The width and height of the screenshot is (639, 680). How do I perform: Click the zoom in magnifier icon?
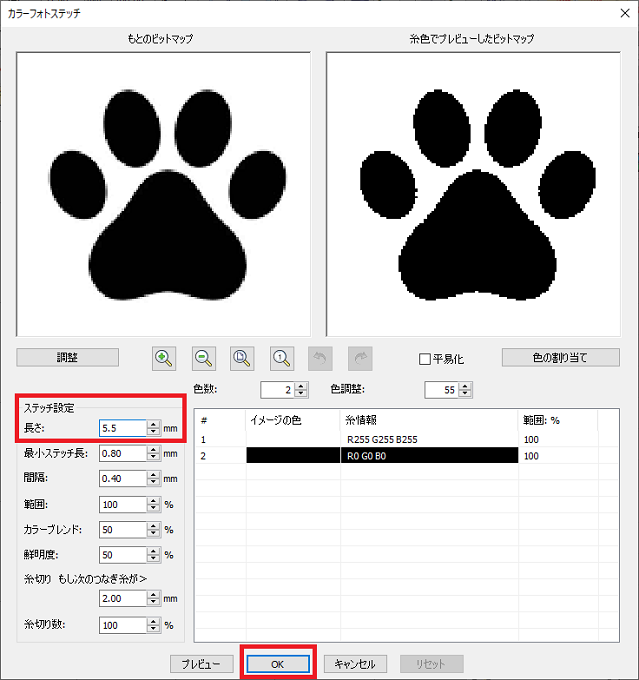coord(164,358)
